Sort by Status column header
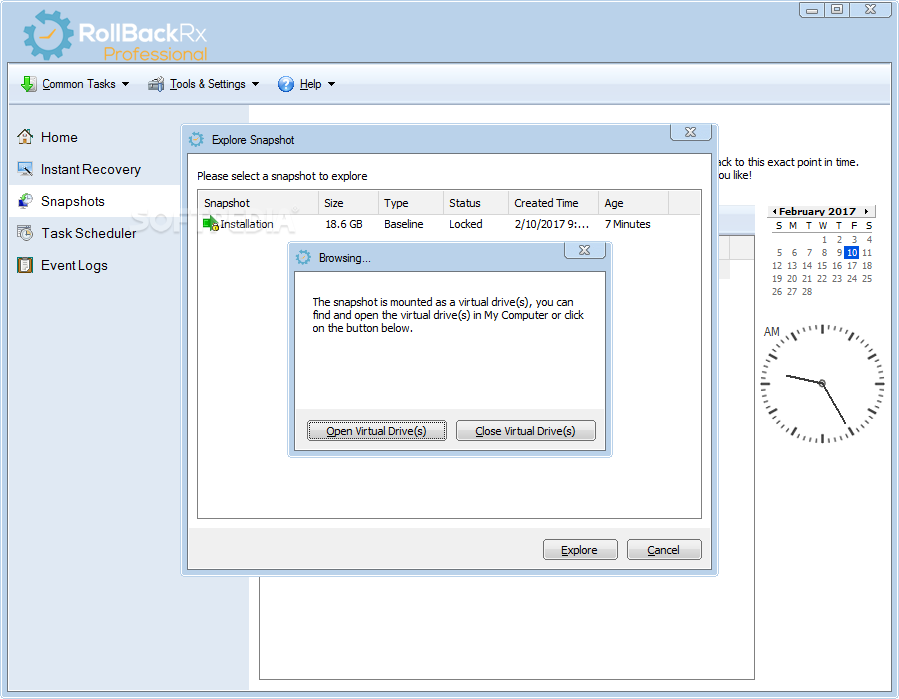This screenshot has height=699, width=899. [475, 203]
